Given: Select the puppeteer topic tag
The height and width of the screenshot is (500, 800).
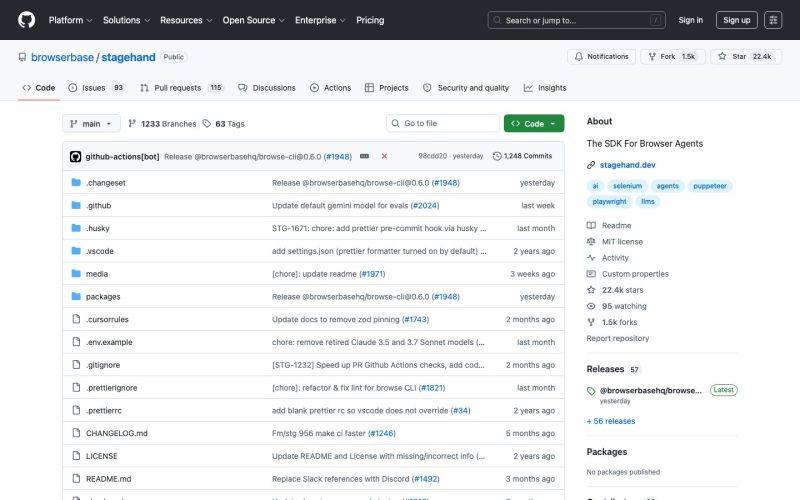Looking at the screenshot, I should click(x=710, y=186).
